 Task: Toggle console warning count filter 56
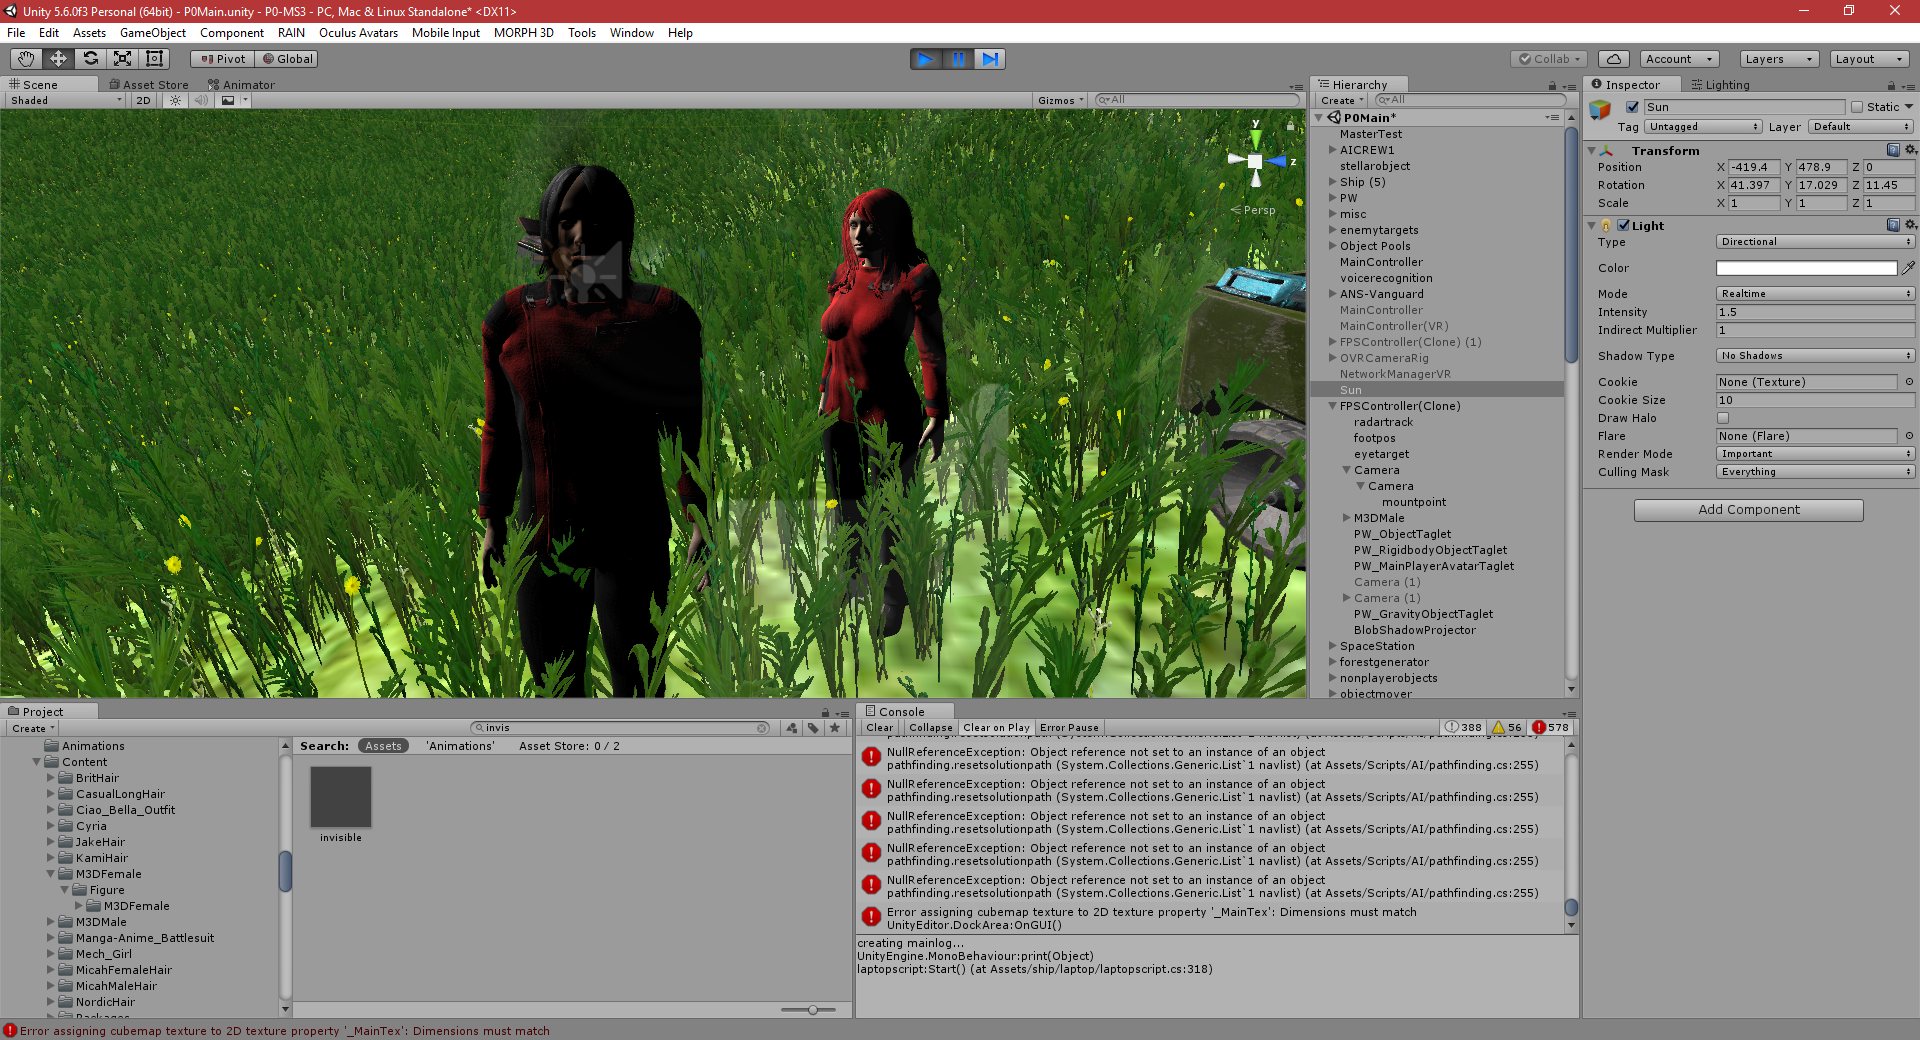point(1508,727)
